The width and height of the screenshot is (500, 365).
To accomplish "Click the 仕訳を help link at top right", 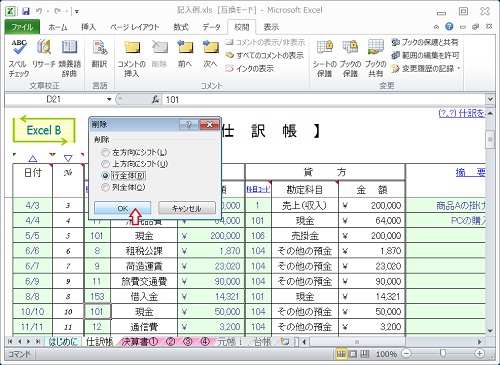I will point(462,113).
